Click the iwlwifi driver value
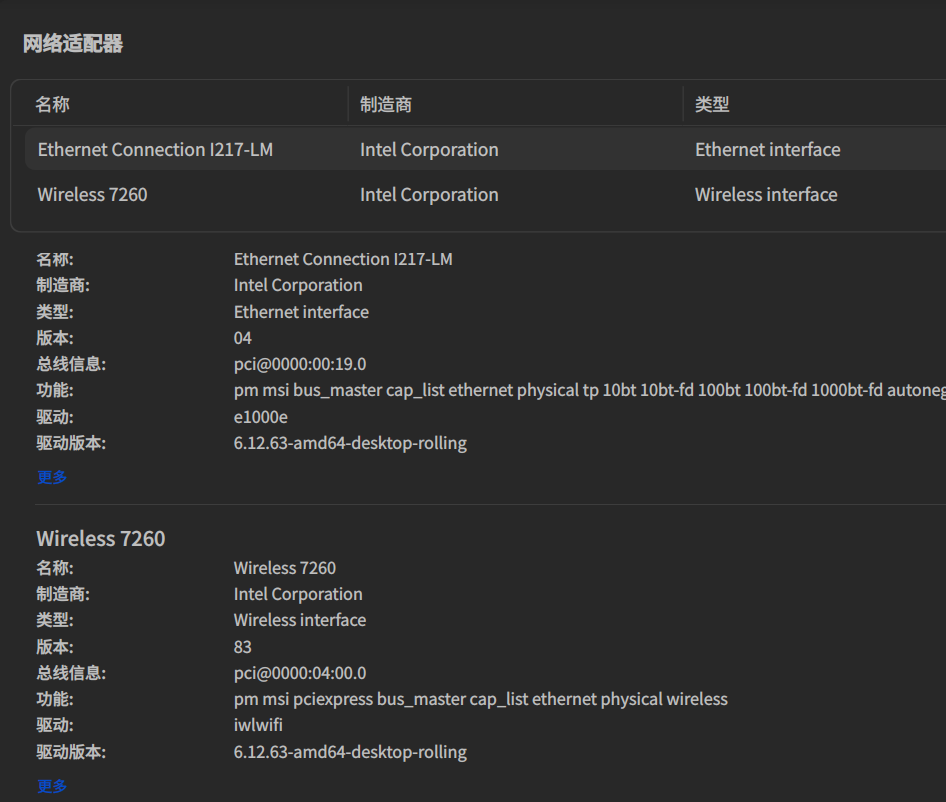Image resolution: width=946 pixels, height=802 pixels. (x=258, y=725)
